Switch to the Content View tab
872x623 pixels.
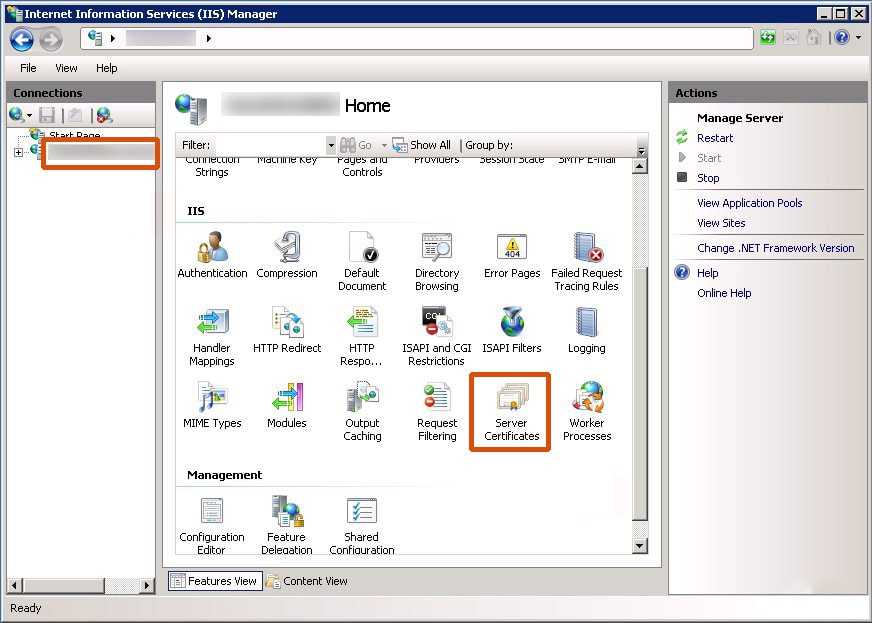click(x=308, y=581)
